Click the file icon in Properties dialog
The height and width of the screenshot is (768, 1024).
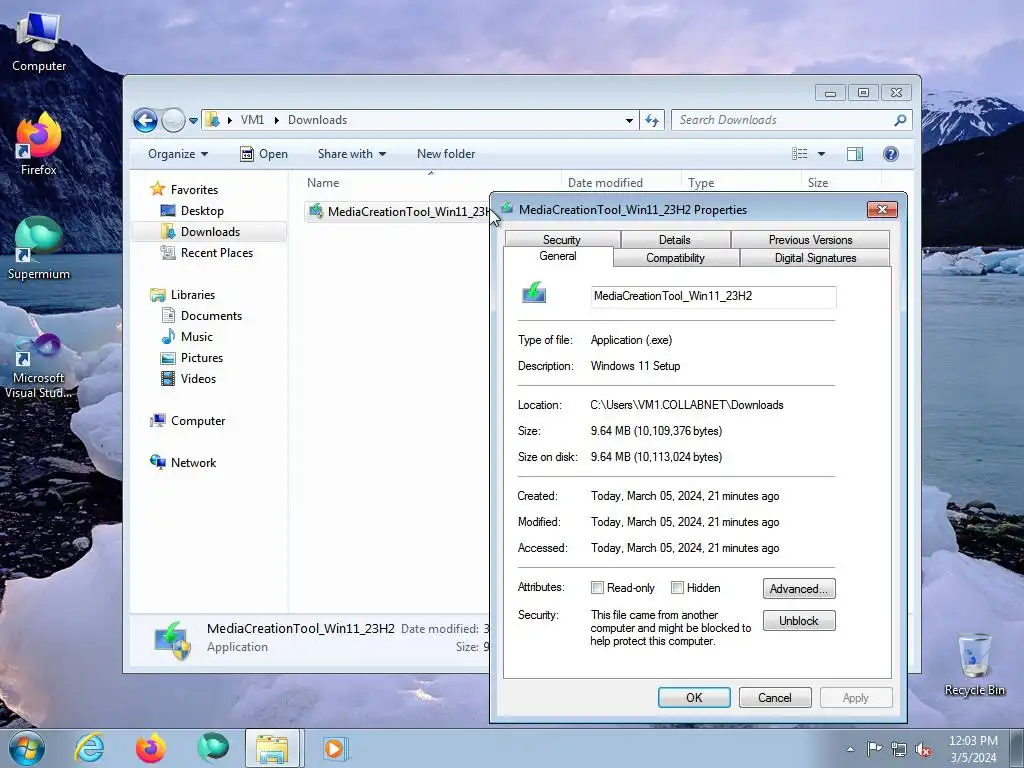(x=534, y=293)
